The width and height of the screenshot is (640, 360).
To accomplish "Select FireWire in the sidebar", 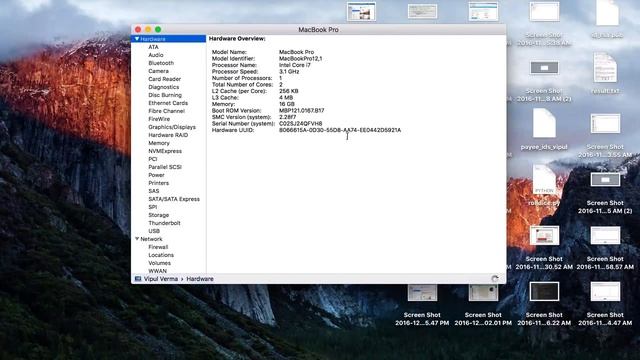I will tap(159, 119).
